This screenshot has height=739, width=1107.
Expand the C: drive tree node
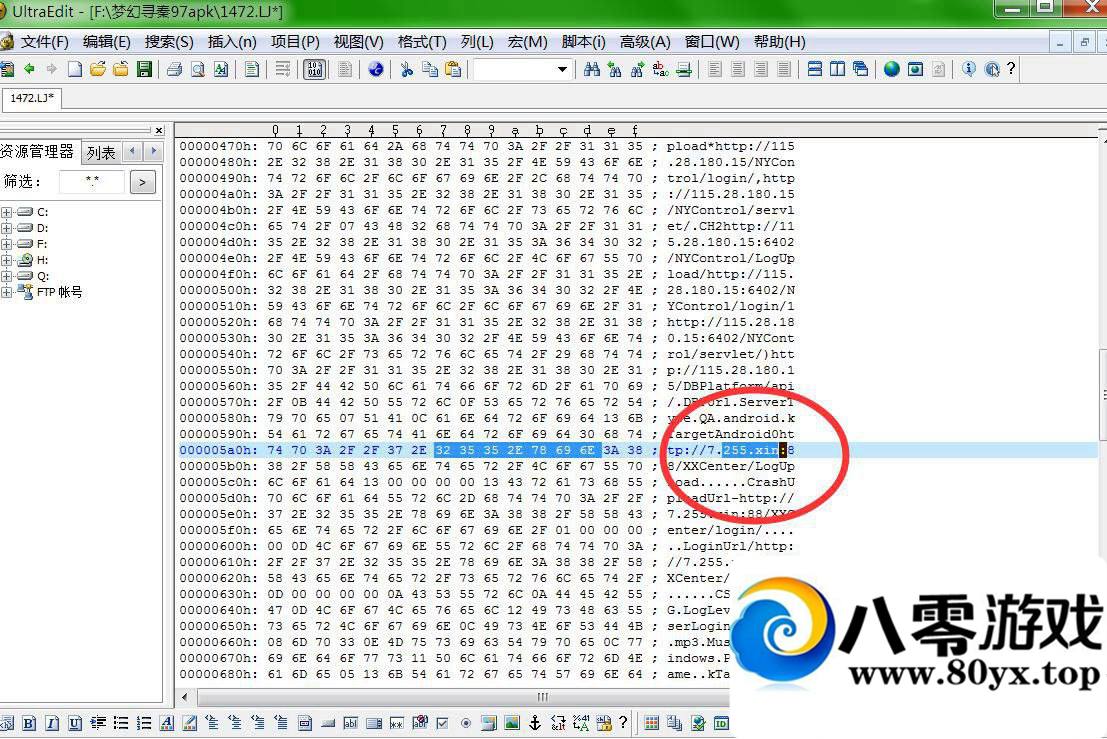7,212
